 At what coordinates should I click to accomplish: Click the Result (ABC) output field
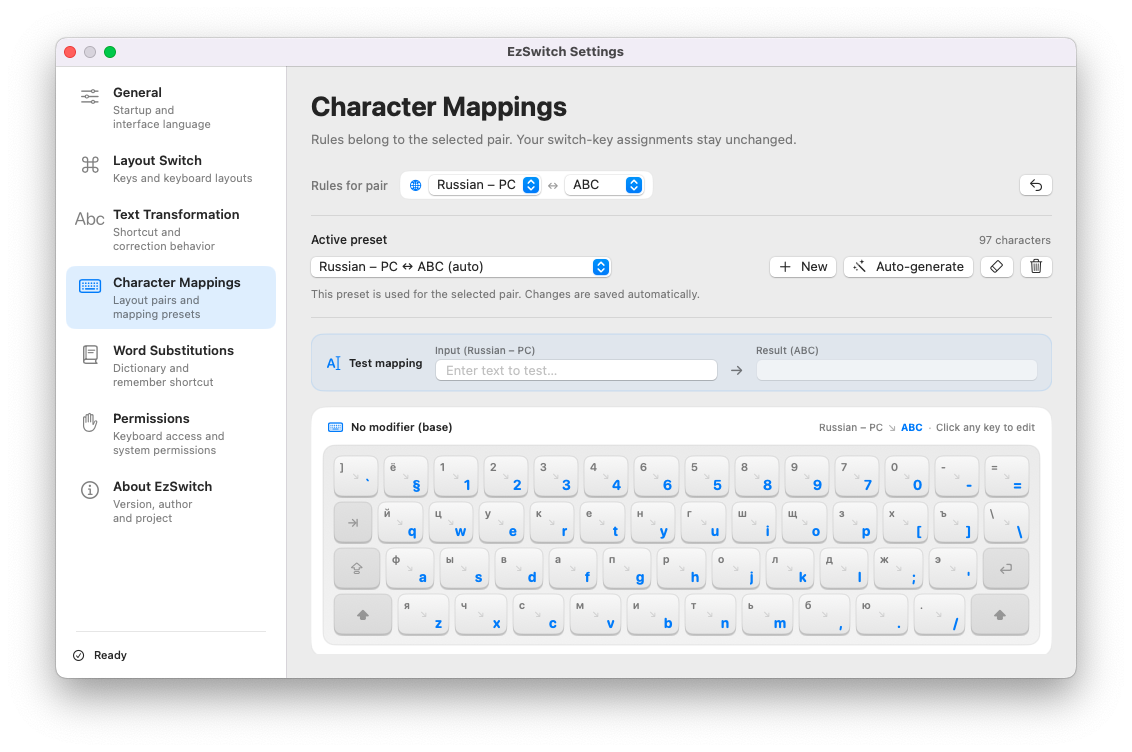pos(897,370)
